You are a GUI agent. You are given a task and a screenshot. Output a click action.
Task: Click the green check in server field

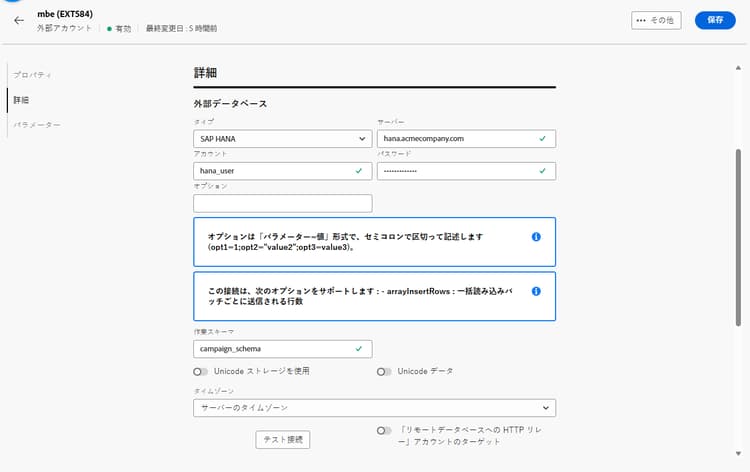pos(542,139)
